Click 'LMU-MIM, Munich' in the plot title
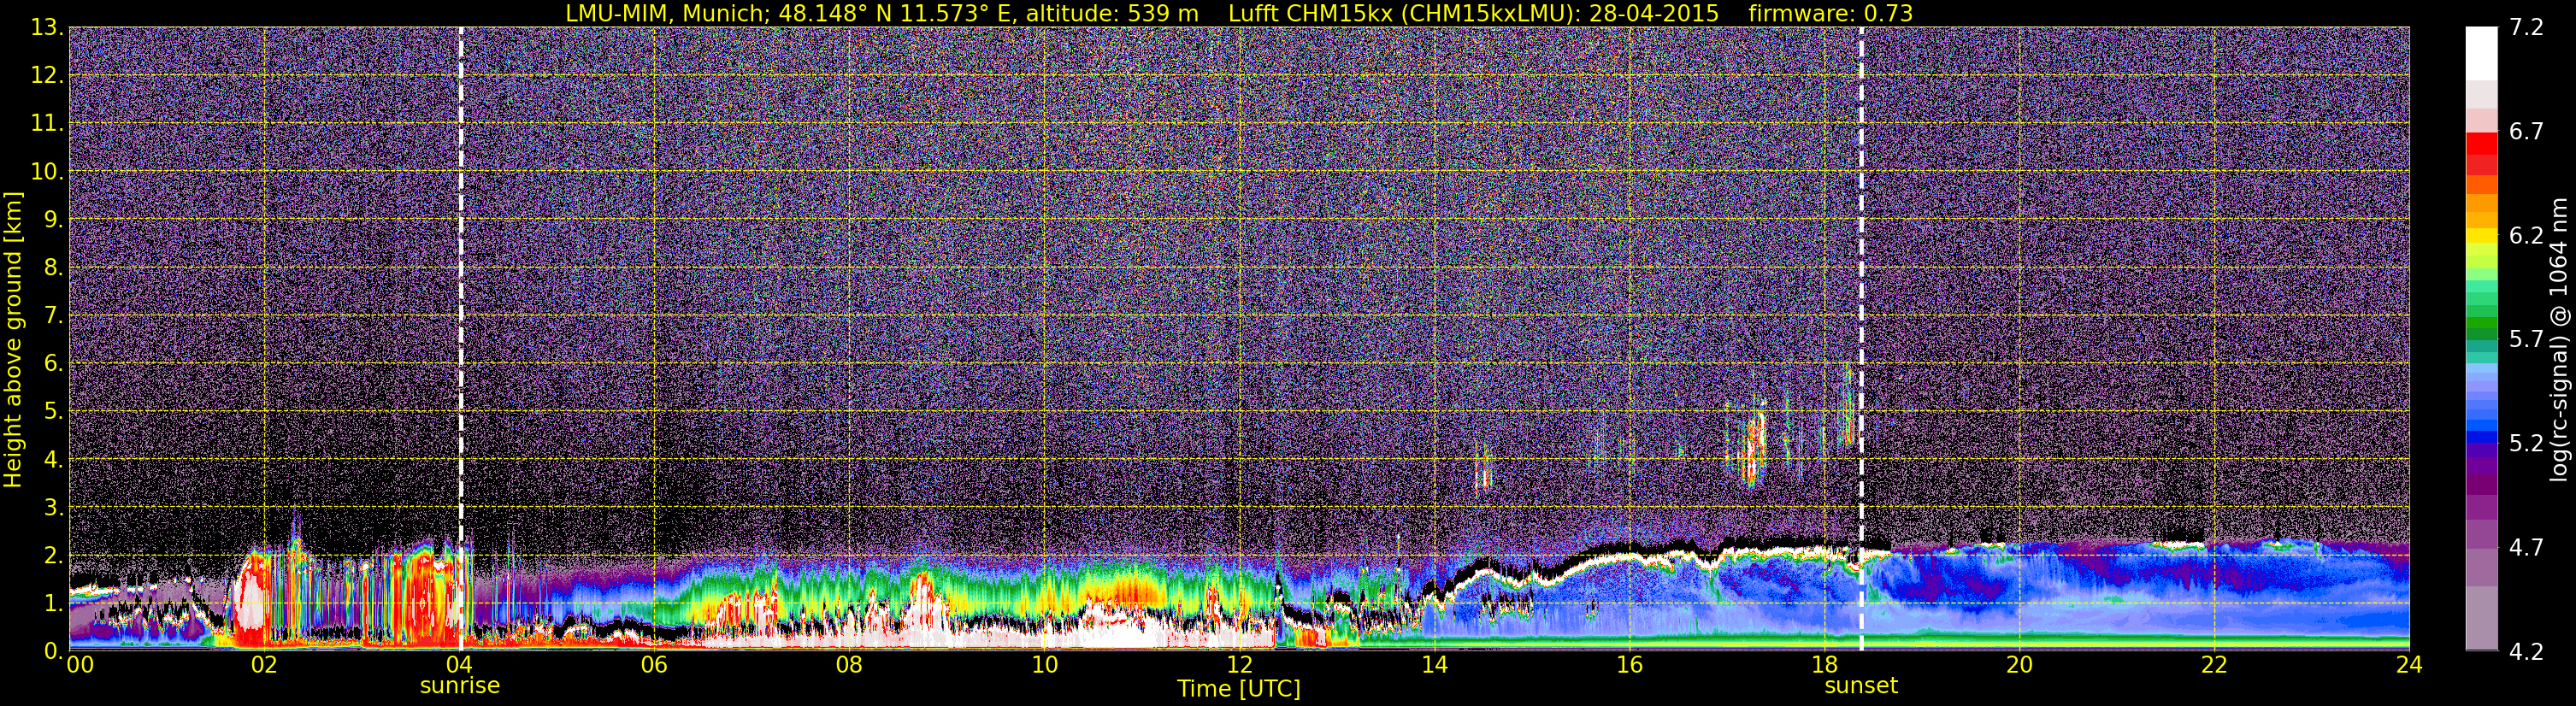This screenshot has width=2576, height=706. pyautogui.click(x=666, y=14)
